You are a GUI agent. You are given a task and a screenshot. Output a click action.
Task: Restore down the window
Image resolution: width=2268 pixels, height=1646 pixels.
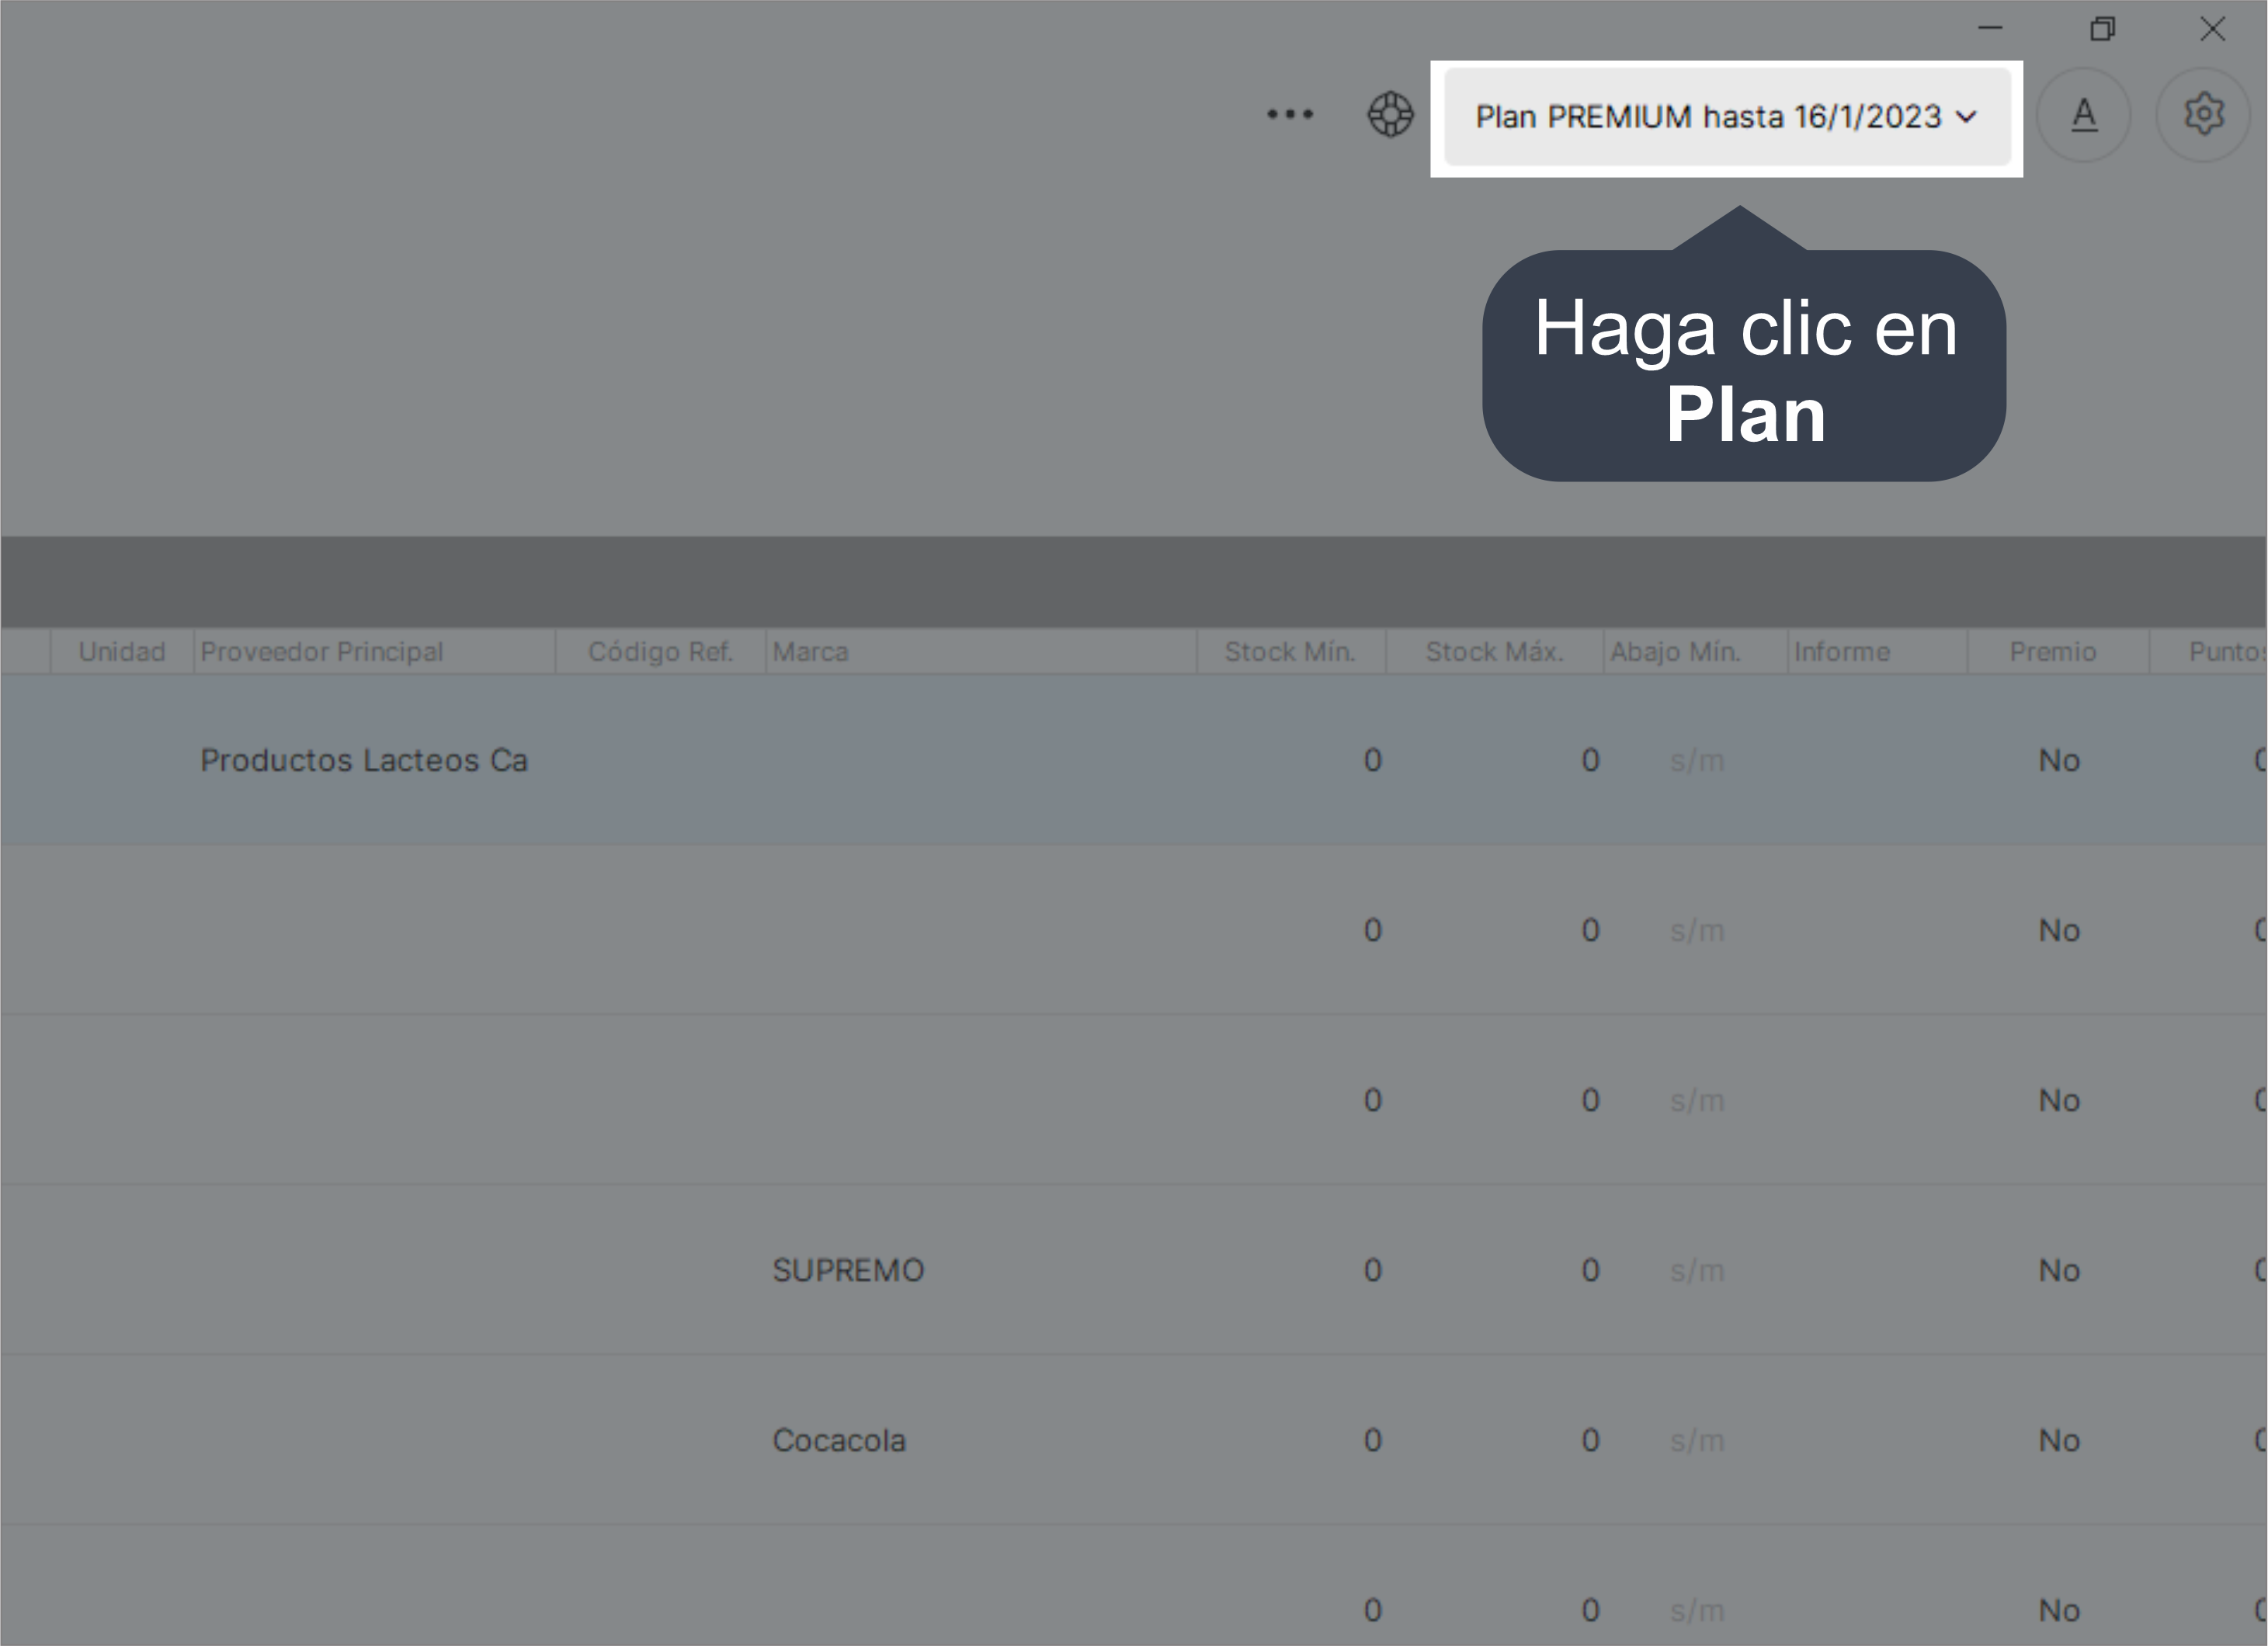click(2102, 29)
